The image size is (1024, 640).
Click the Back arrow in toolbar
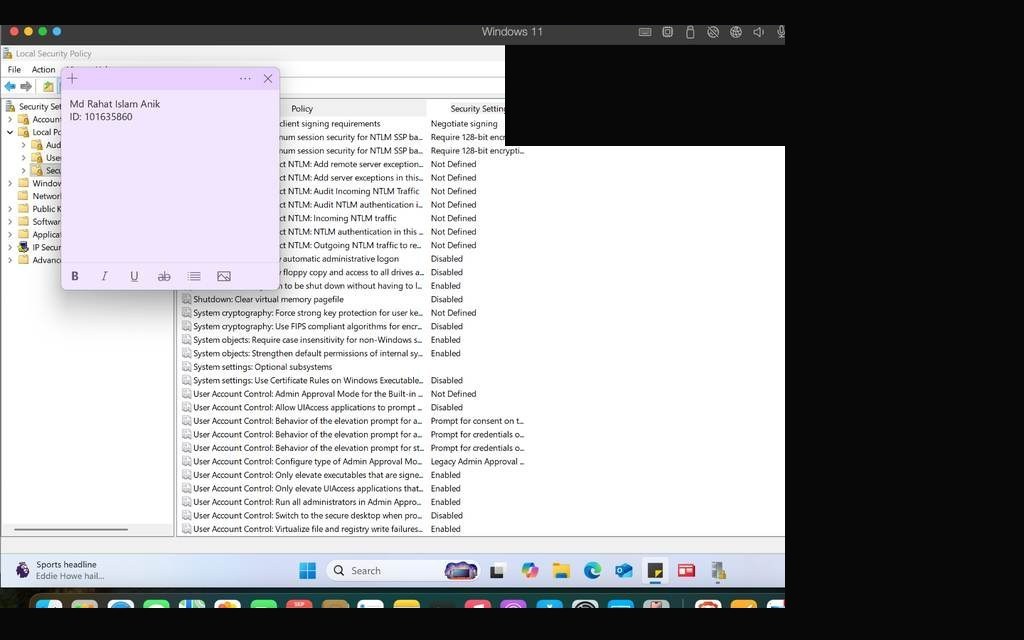10,86
